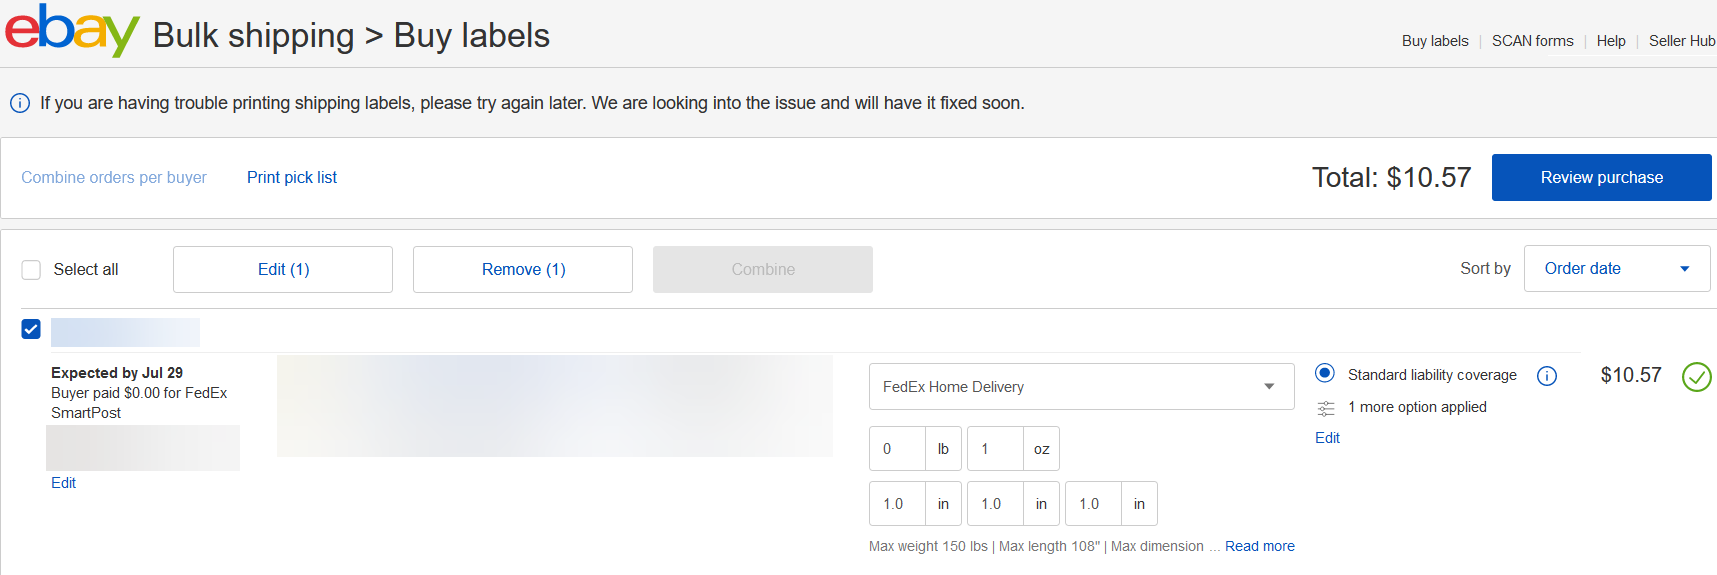Go to SCAN forms
This screenshot has height=575, width=1717.
click(1532, 41)
